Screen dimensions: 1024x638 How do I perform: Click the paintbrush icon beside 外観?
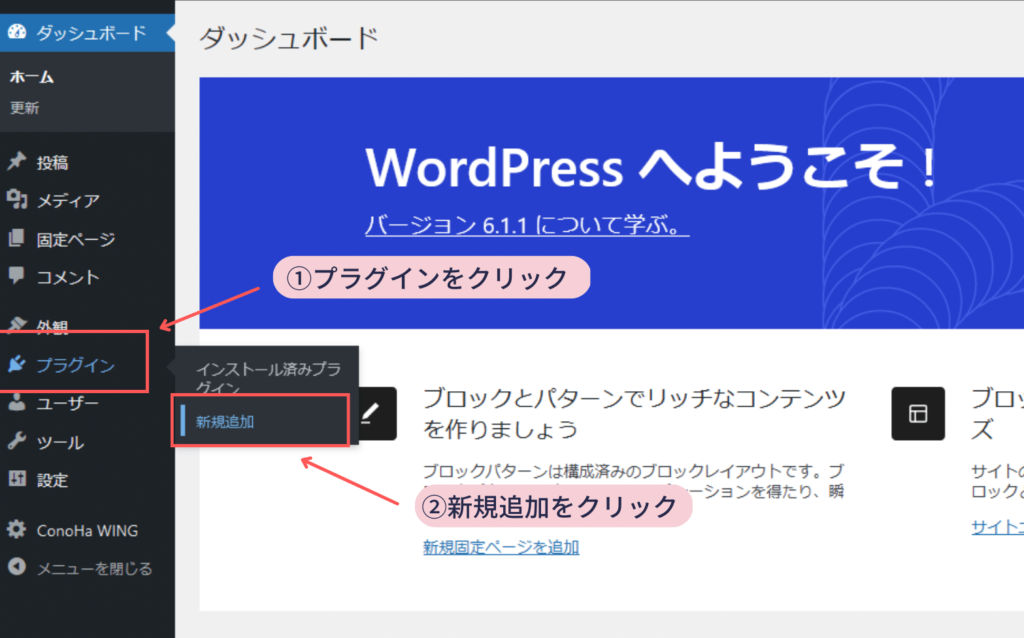point(17,324)
